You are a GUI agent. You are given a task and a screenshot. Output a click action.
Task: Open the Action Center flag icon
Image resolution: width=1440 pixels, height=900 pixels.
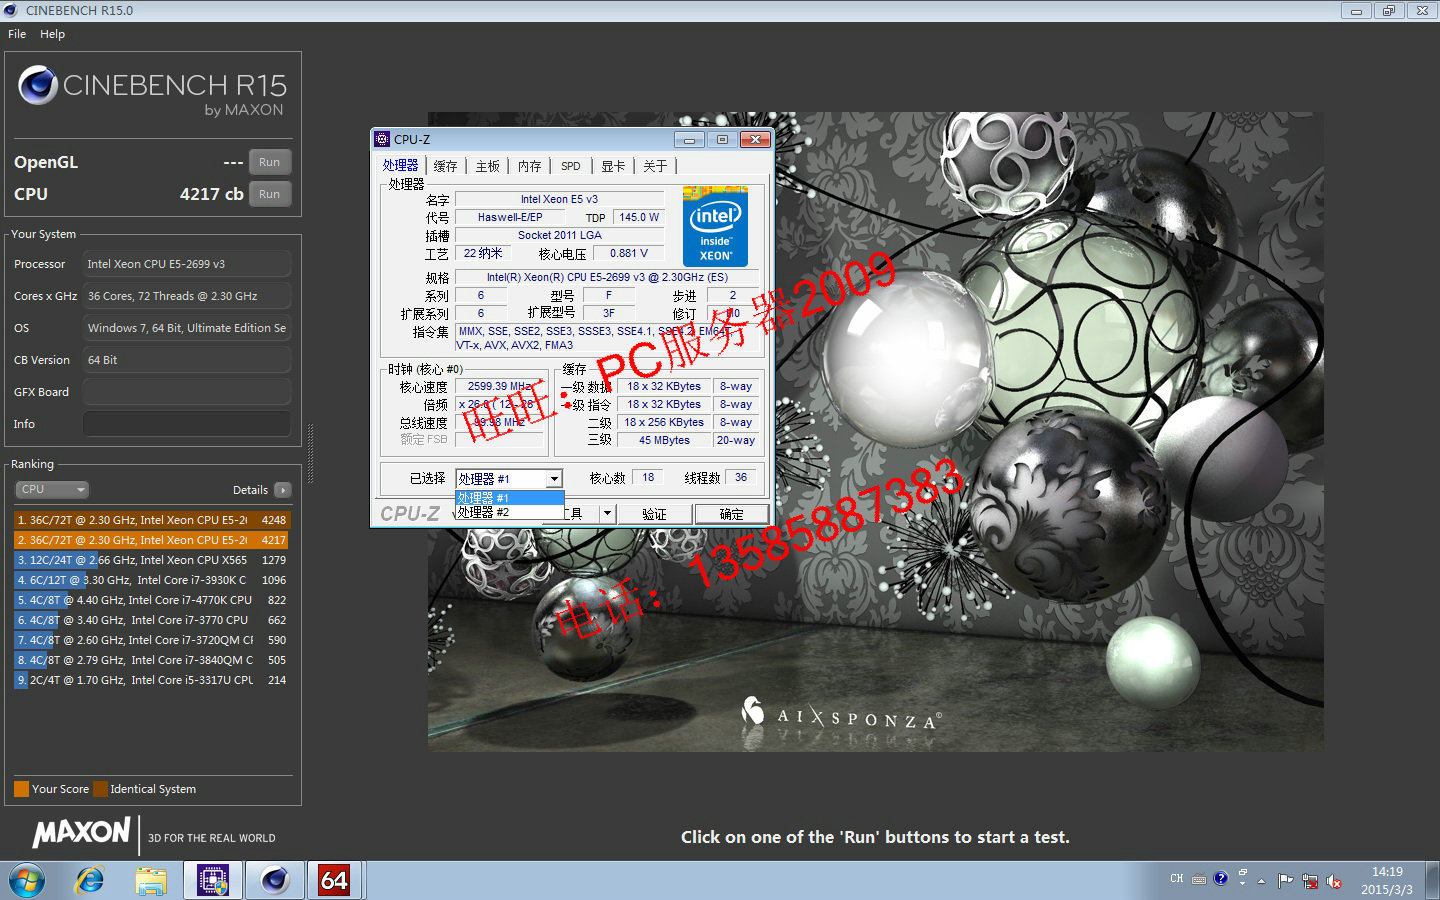coord(1285,881)
